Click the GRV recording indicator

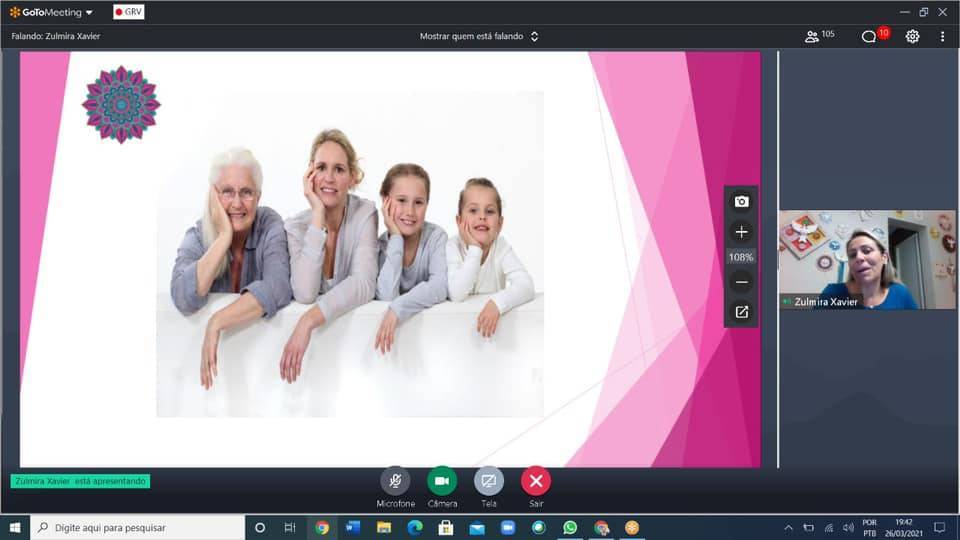click(128, 12)
